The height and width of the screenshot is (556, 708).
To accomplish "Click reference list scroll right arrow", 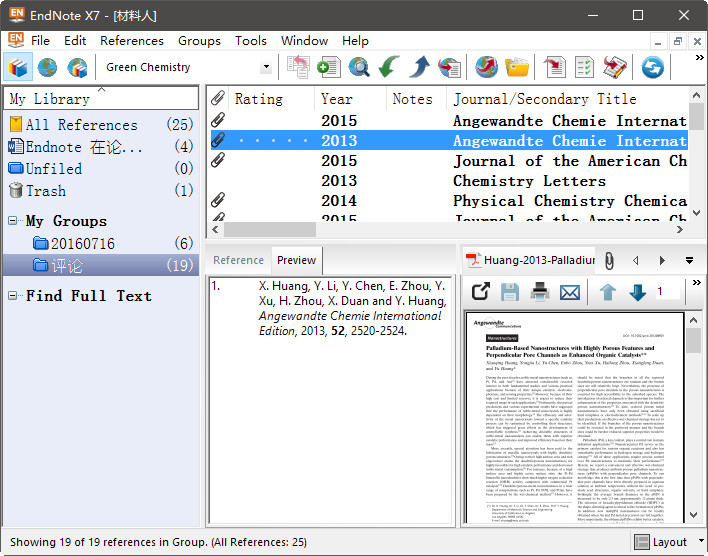I will [x=680, y=229].
